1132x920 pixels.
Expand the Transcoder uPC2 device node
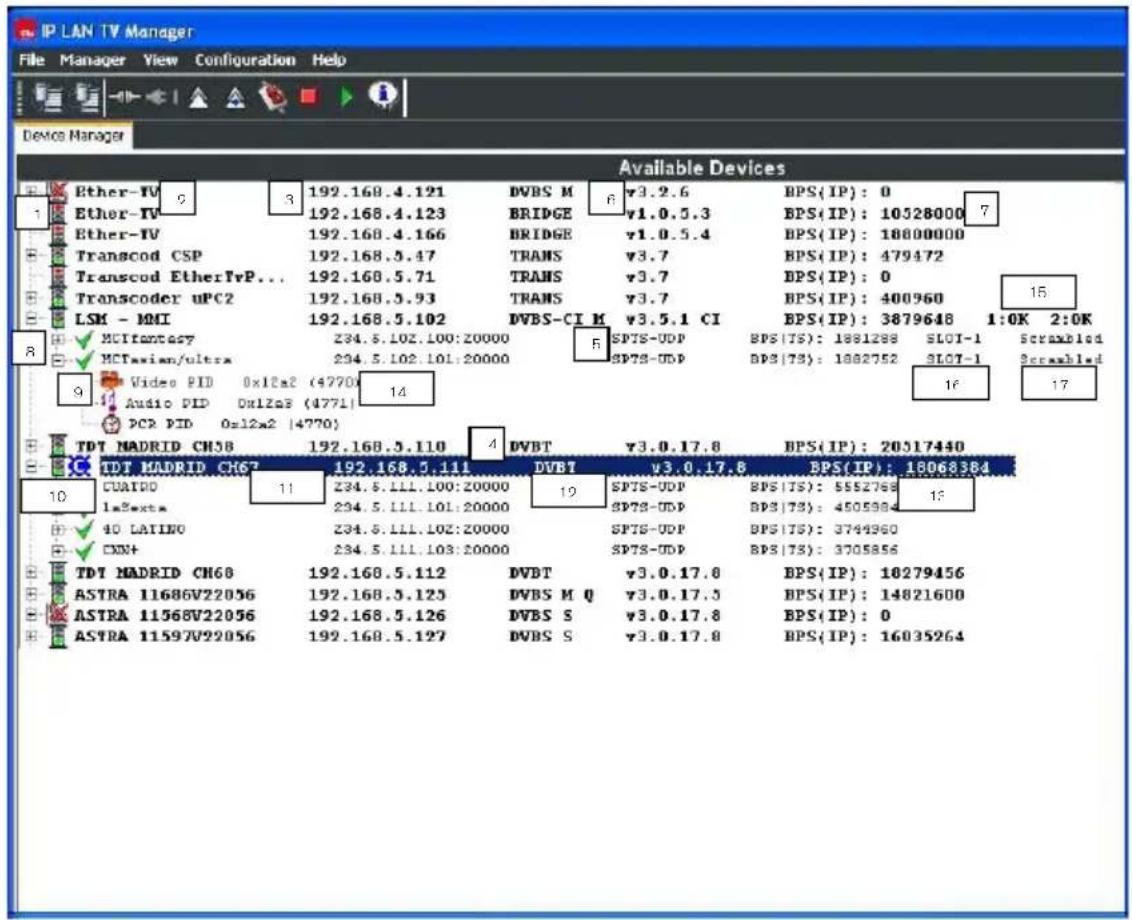[x=31, y=298]
